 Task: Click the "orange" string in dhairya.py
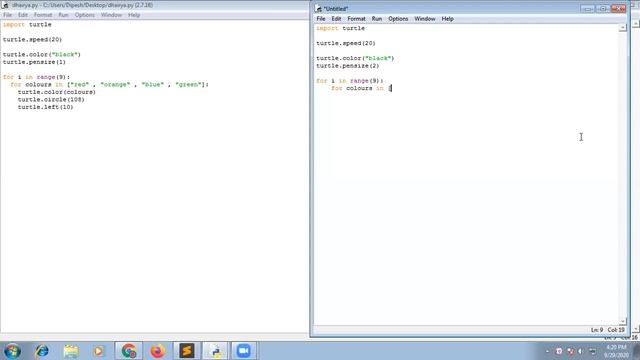[115, 84]
